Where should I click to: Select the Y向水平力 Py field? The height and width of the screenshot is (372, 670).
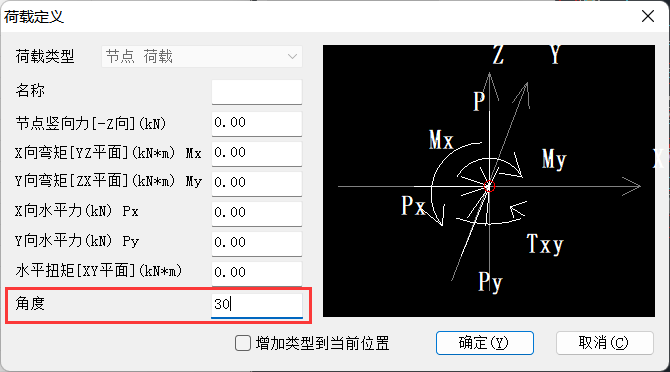257,243
